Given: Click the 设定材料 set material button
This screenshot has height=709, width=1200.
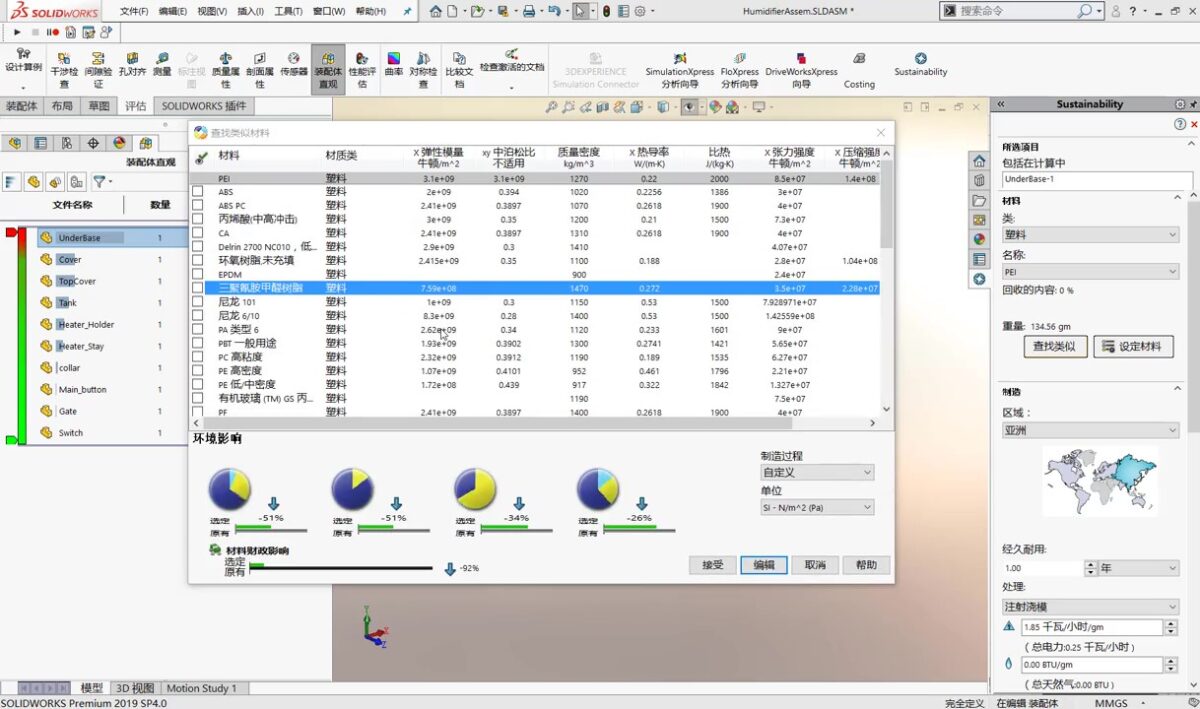Looking at the screenshot, I should click(1133, 346).
